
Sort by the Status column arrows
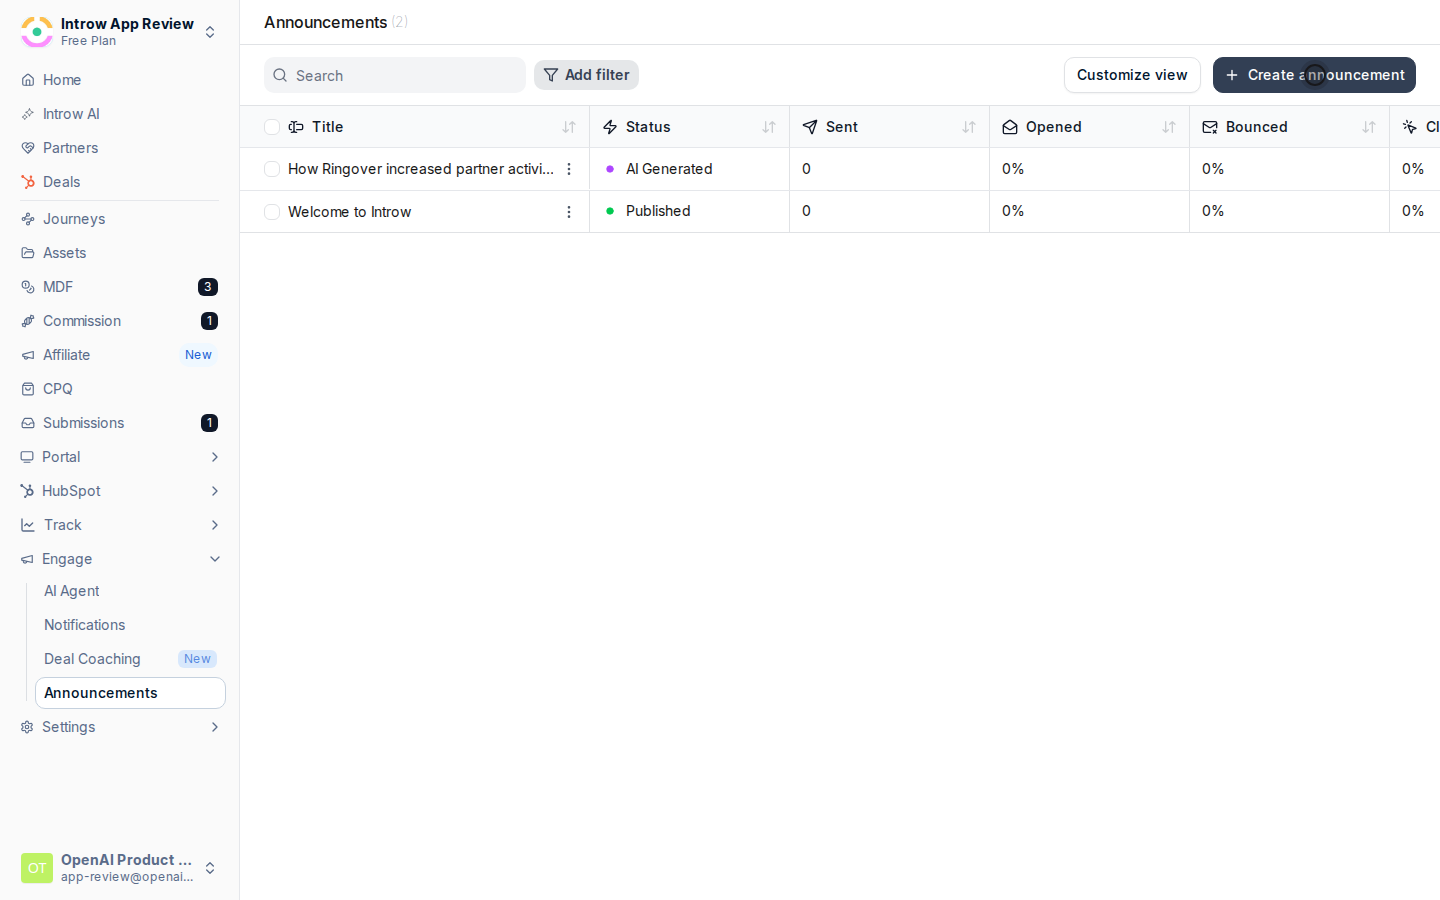coord(769,127)
